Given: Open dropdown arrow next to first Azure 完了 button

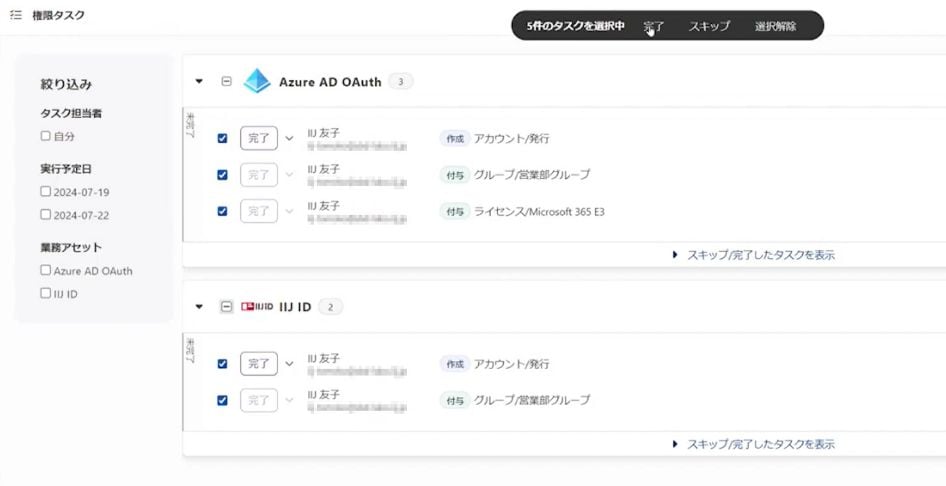Looking at the screenshot, I should [290, 139].
